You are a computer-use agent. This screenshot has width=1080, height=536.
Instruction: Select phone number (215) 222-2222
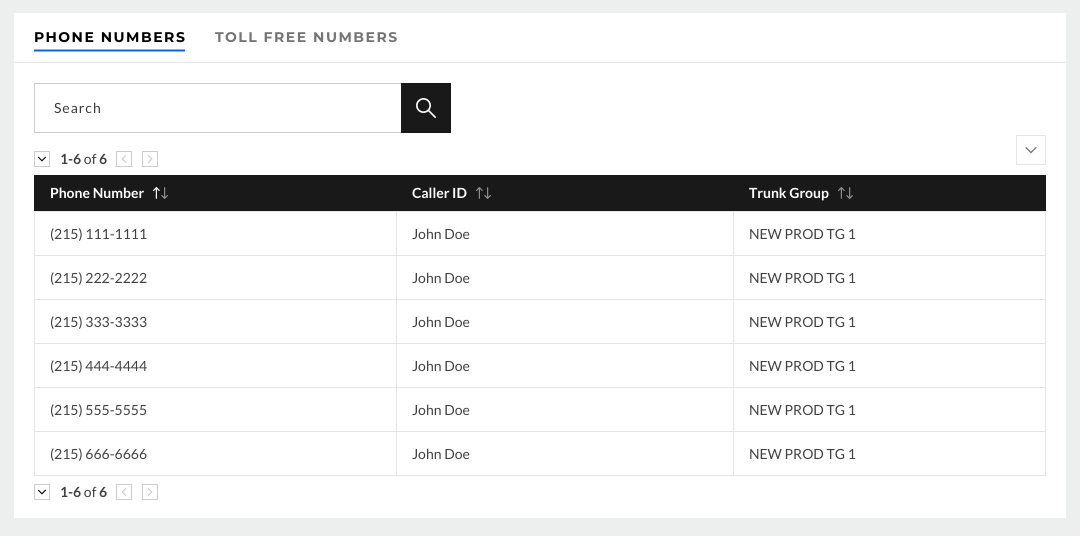[98, 278]
